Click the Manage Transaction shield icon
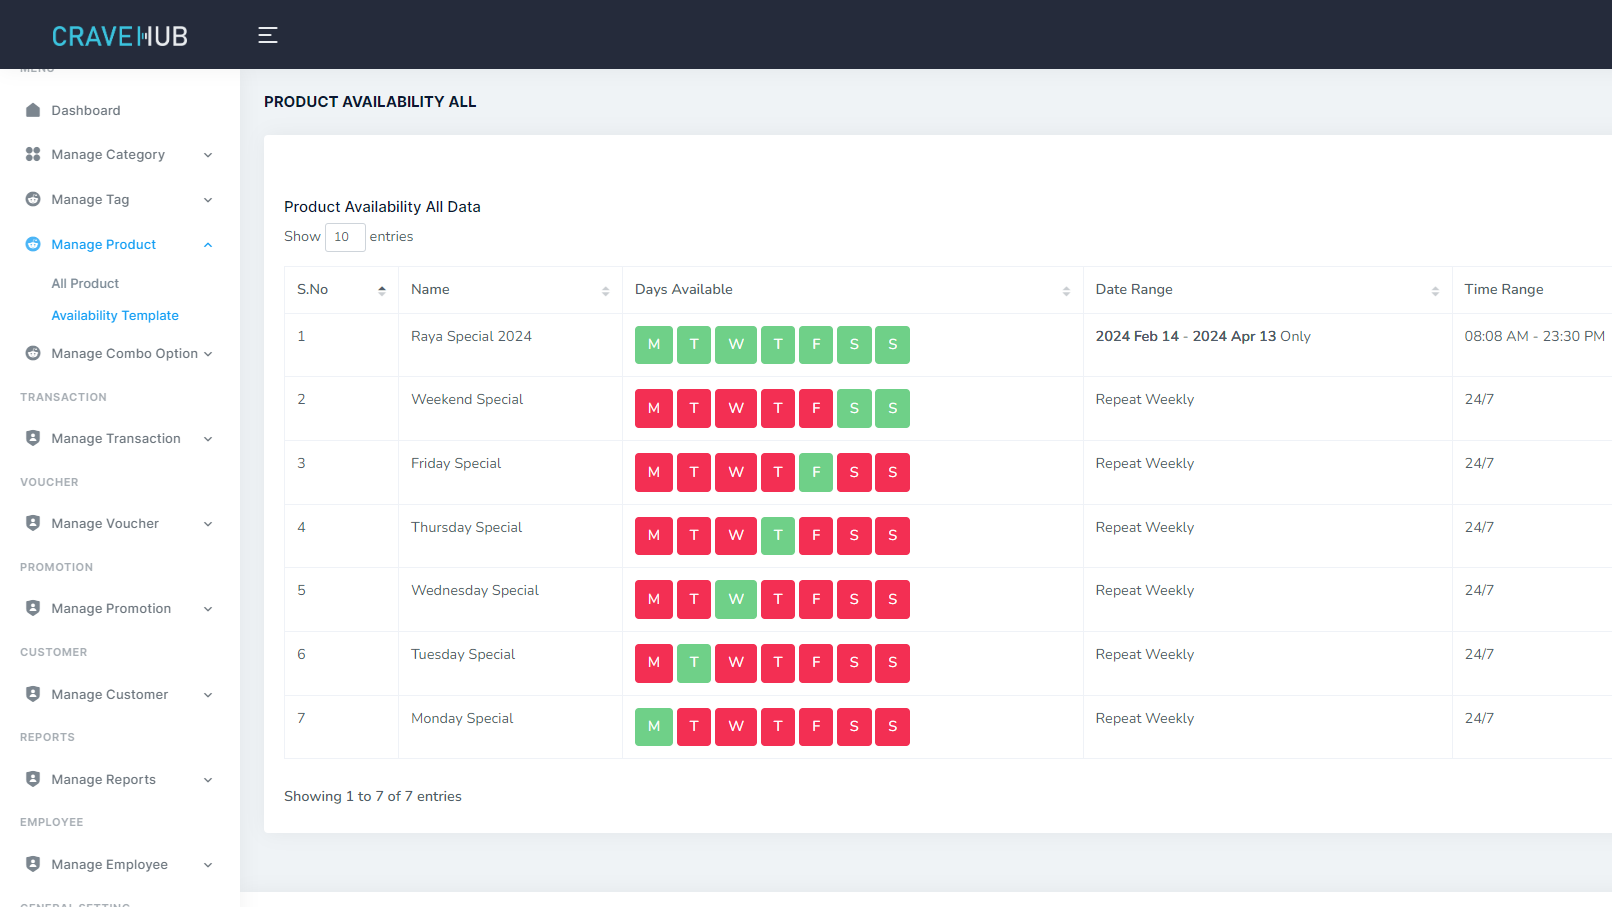 (x=33, y=438)
